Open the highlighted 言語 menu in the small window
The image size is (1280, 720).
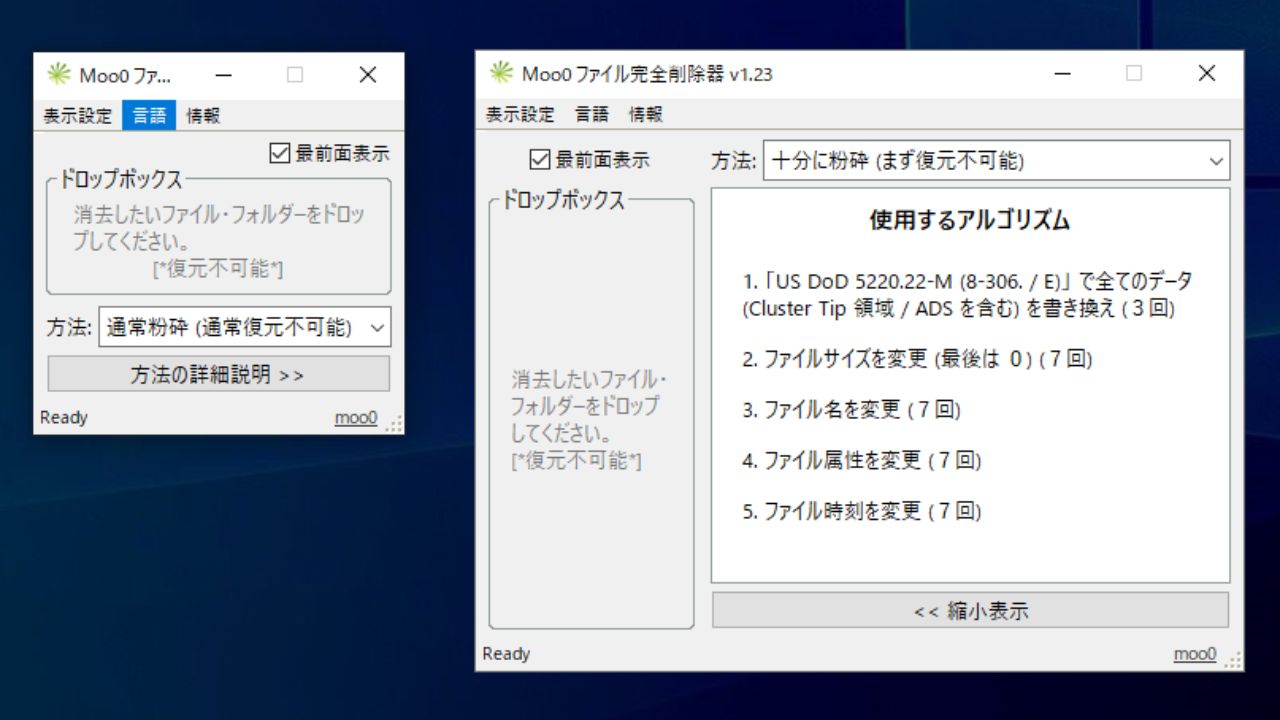(149, 115)
